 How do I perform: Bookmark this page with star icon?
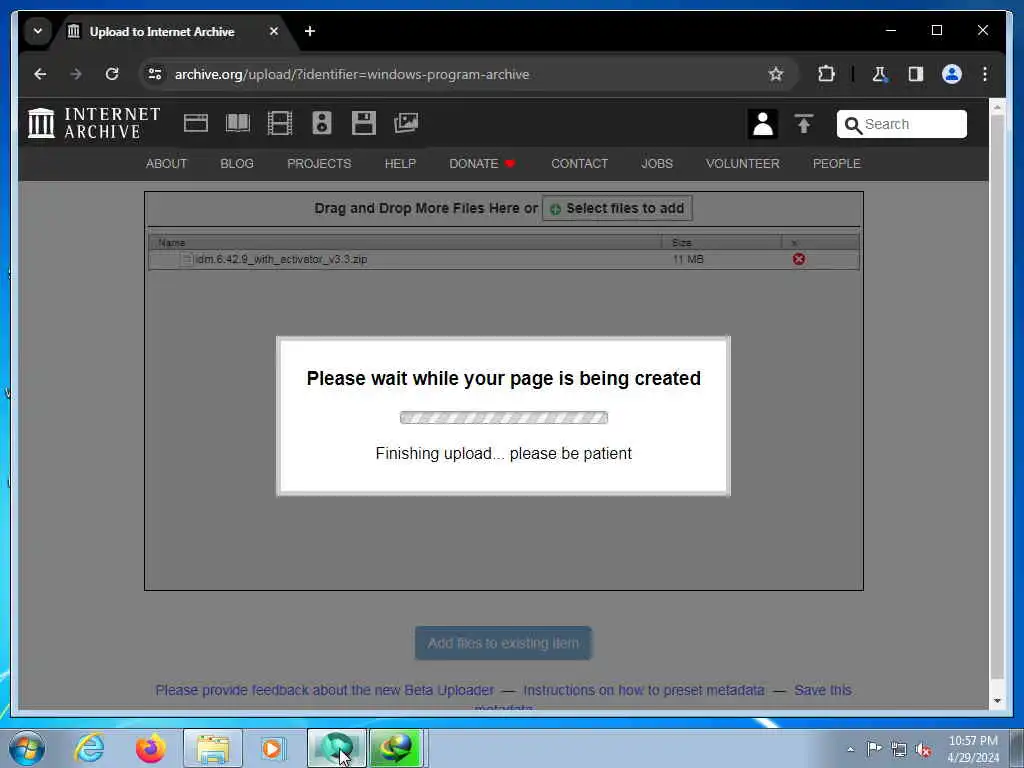coord(775,74)
